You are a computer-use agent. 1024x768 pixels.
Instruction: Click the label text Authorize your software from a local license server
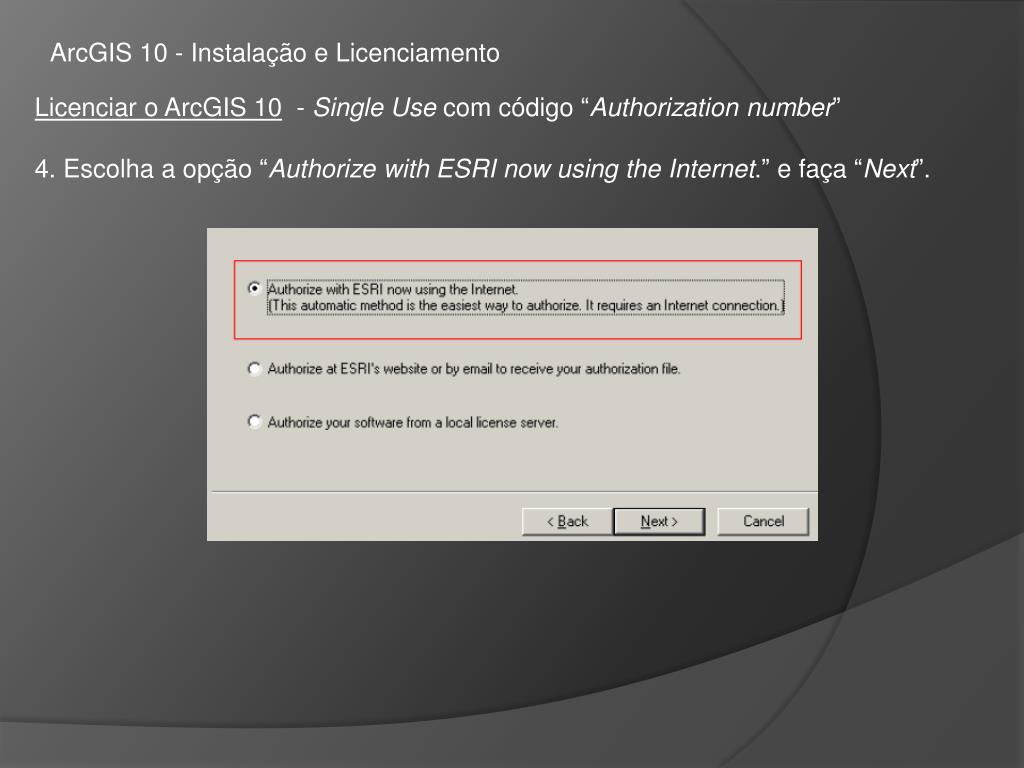[x=413, y=423]
